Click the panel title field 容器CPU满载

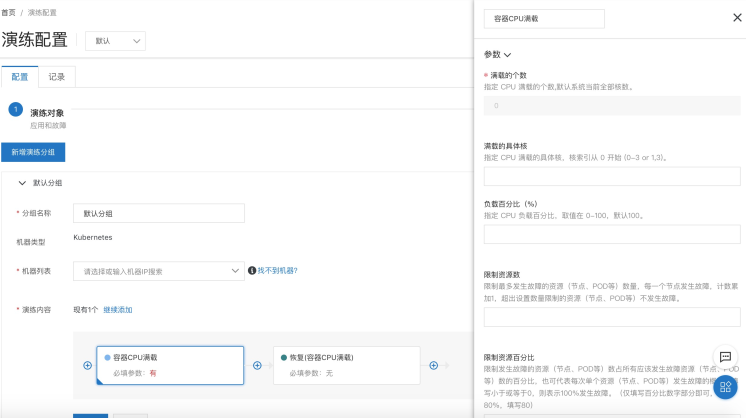pyautogui.click(x=544, y=19)
